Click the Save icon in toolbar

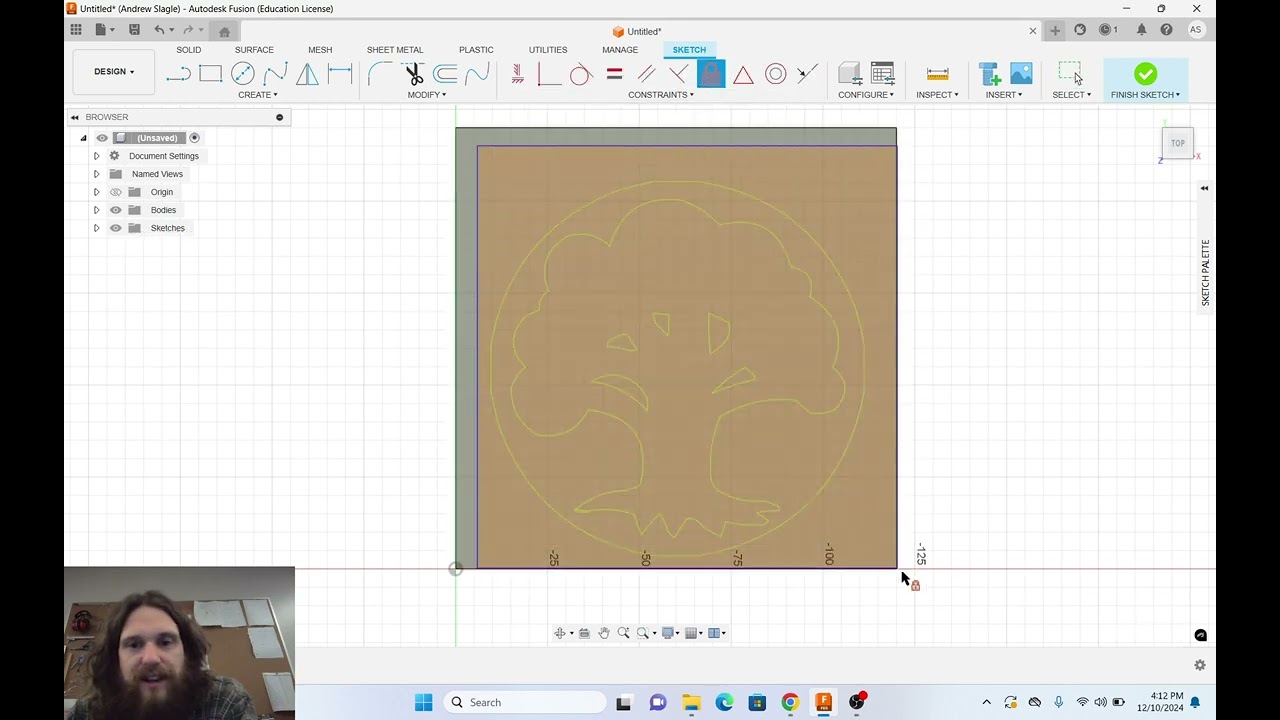point(134,30)
